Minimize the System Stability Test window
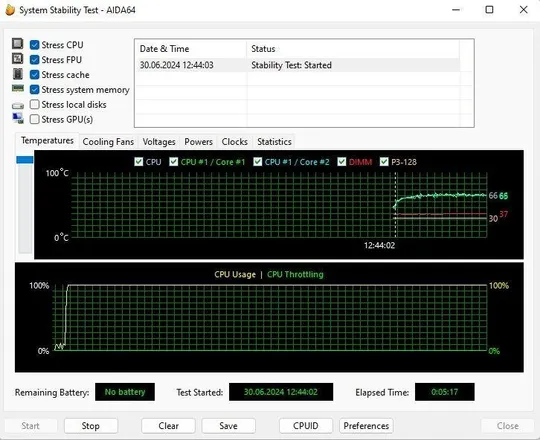This screenshot has height=440, width=540. (456, 10)
